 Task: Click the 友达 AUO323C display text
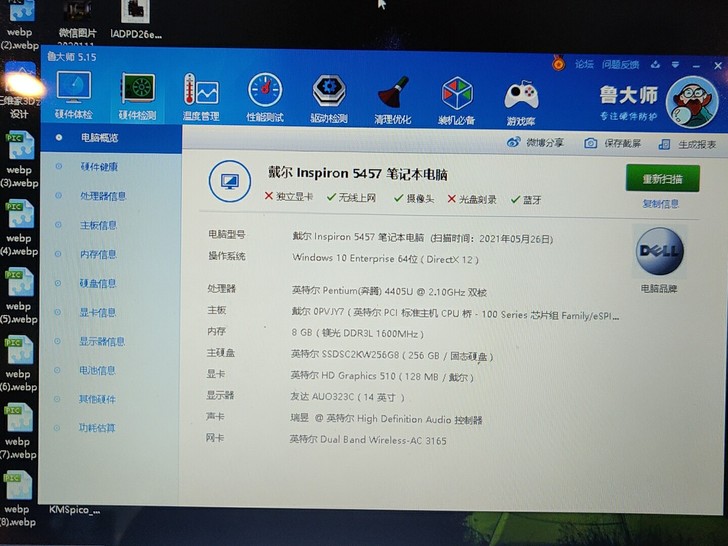pyautogui.click(x=347, y=397)
